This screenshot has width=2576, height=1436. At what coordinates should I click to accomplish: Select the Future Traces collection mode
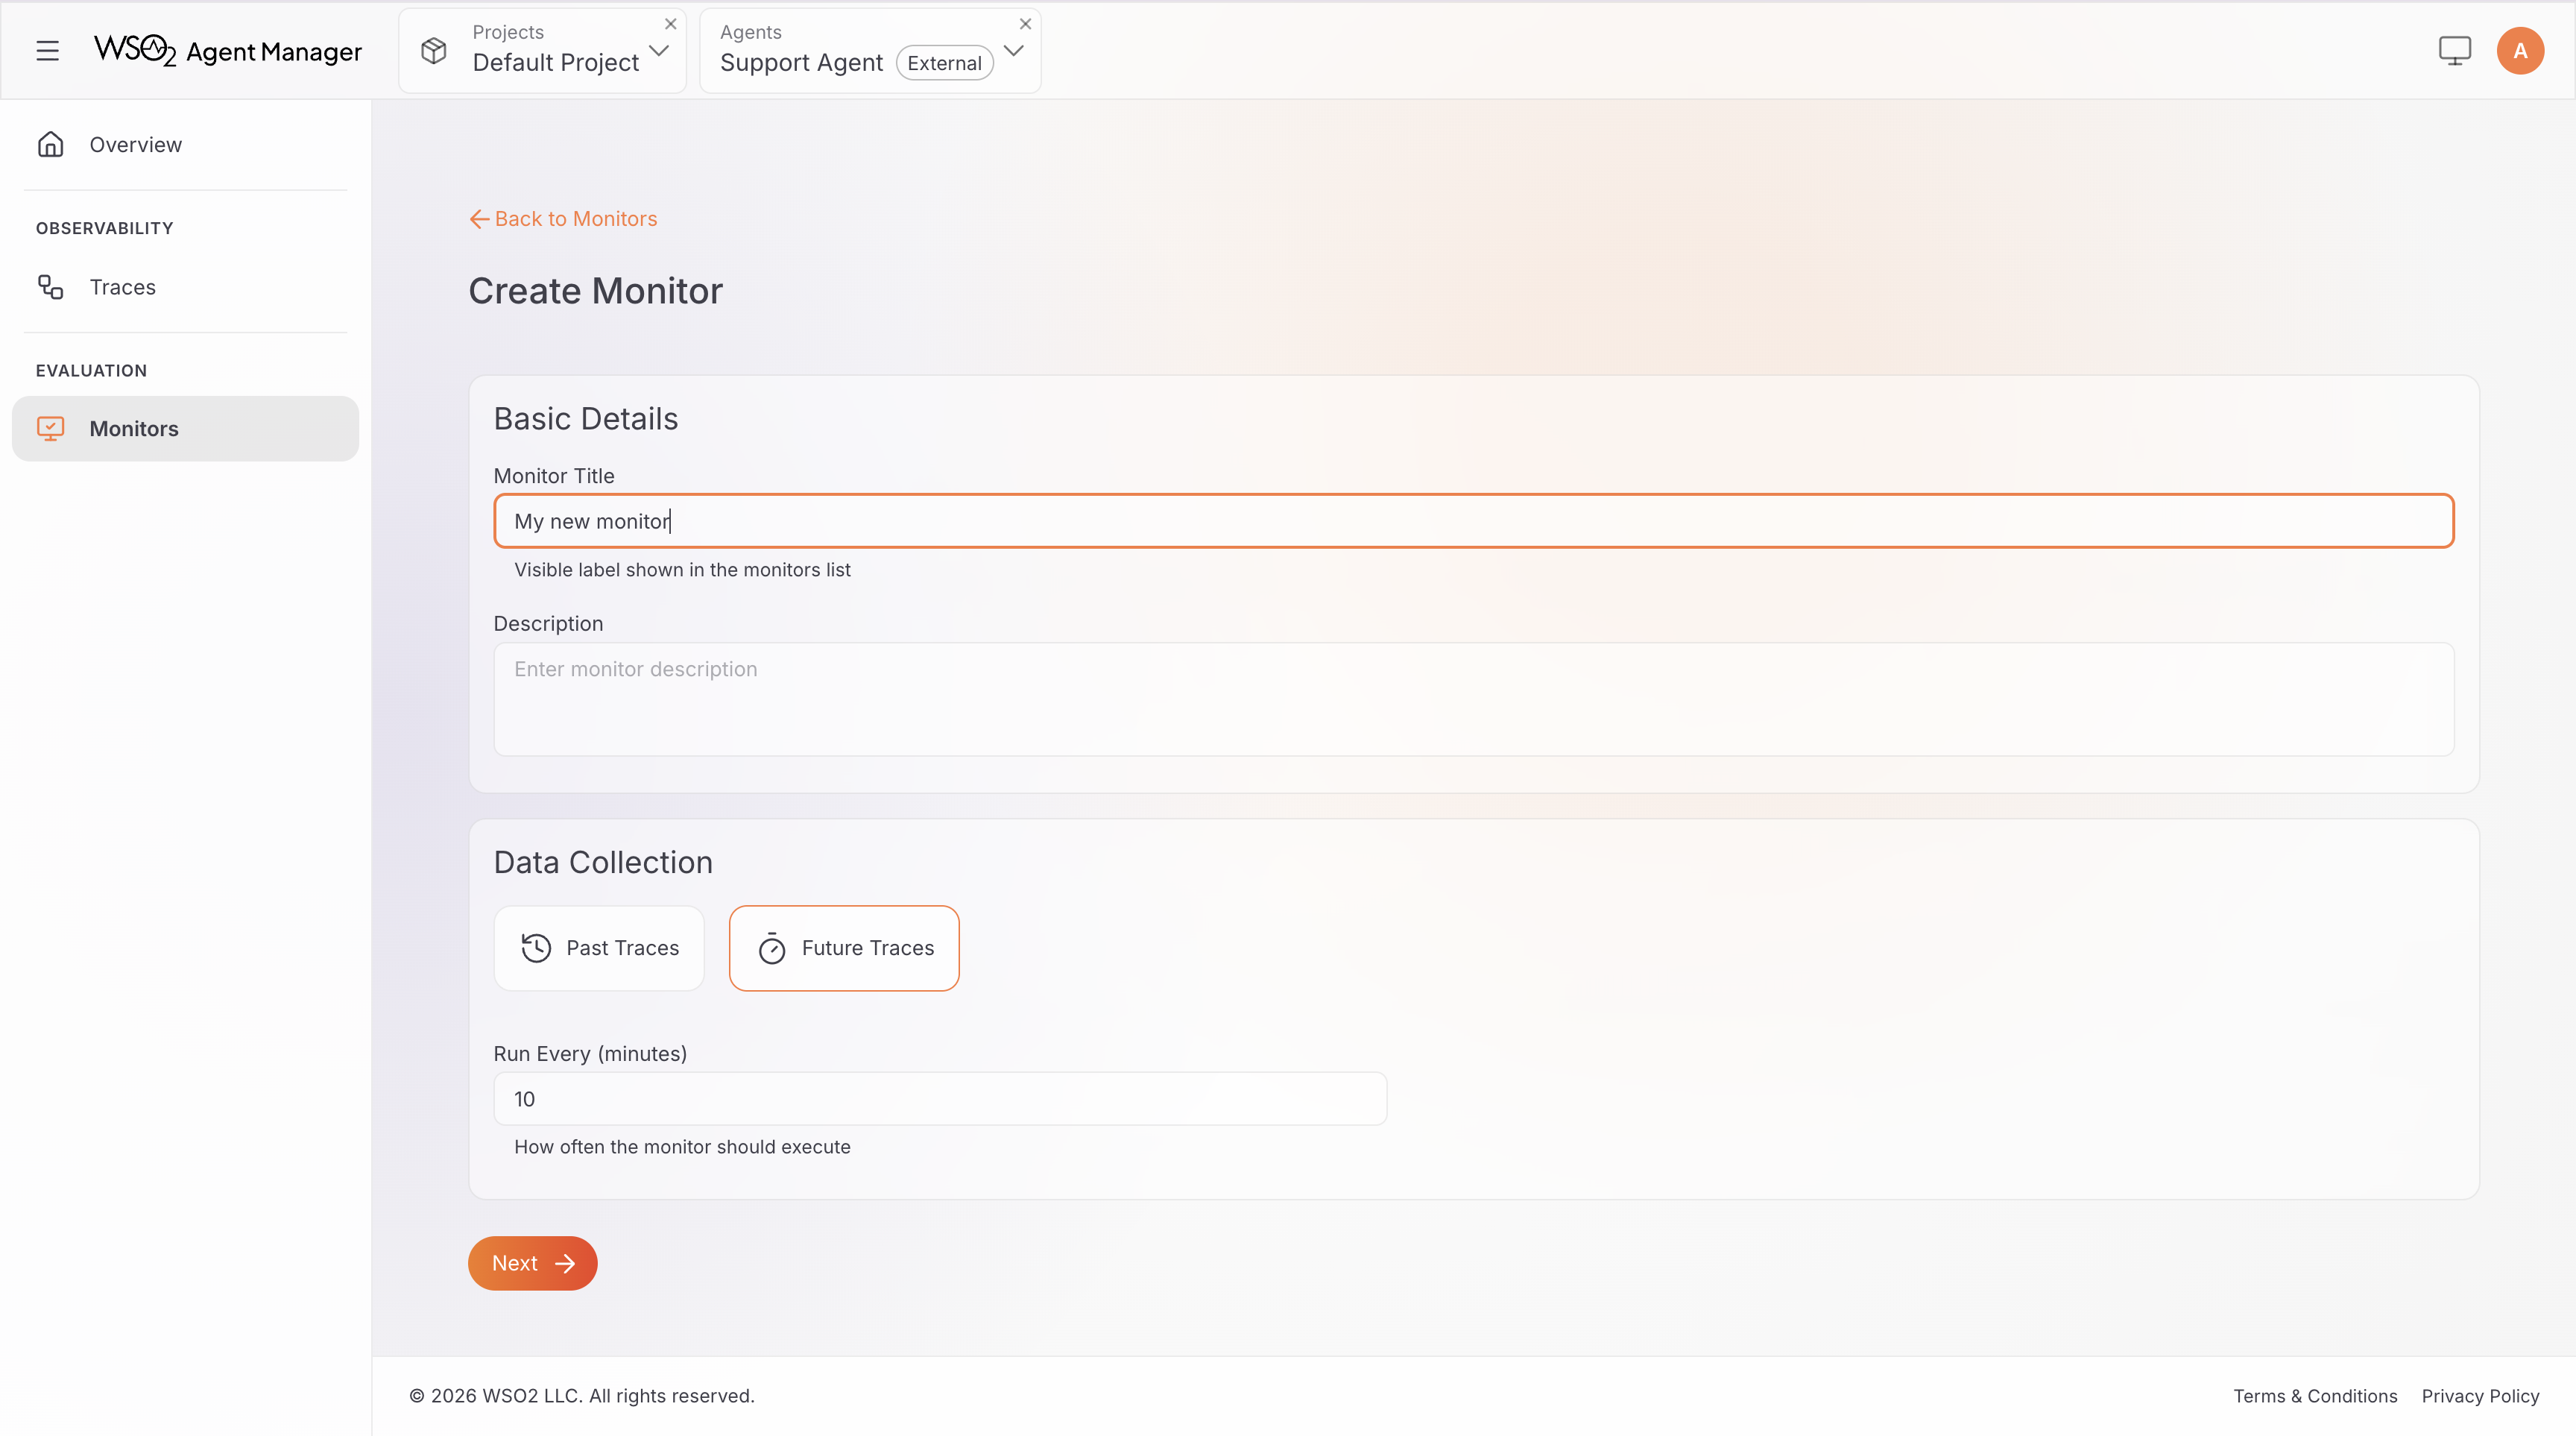pos(844,948)
